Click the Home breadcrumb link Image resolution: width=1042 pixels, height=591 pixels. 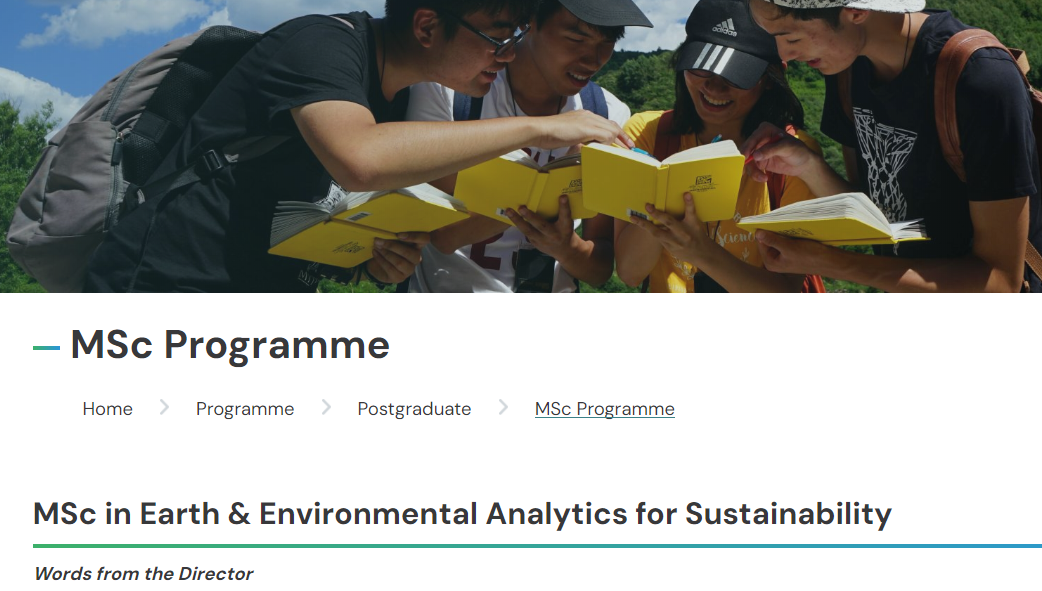107,409
